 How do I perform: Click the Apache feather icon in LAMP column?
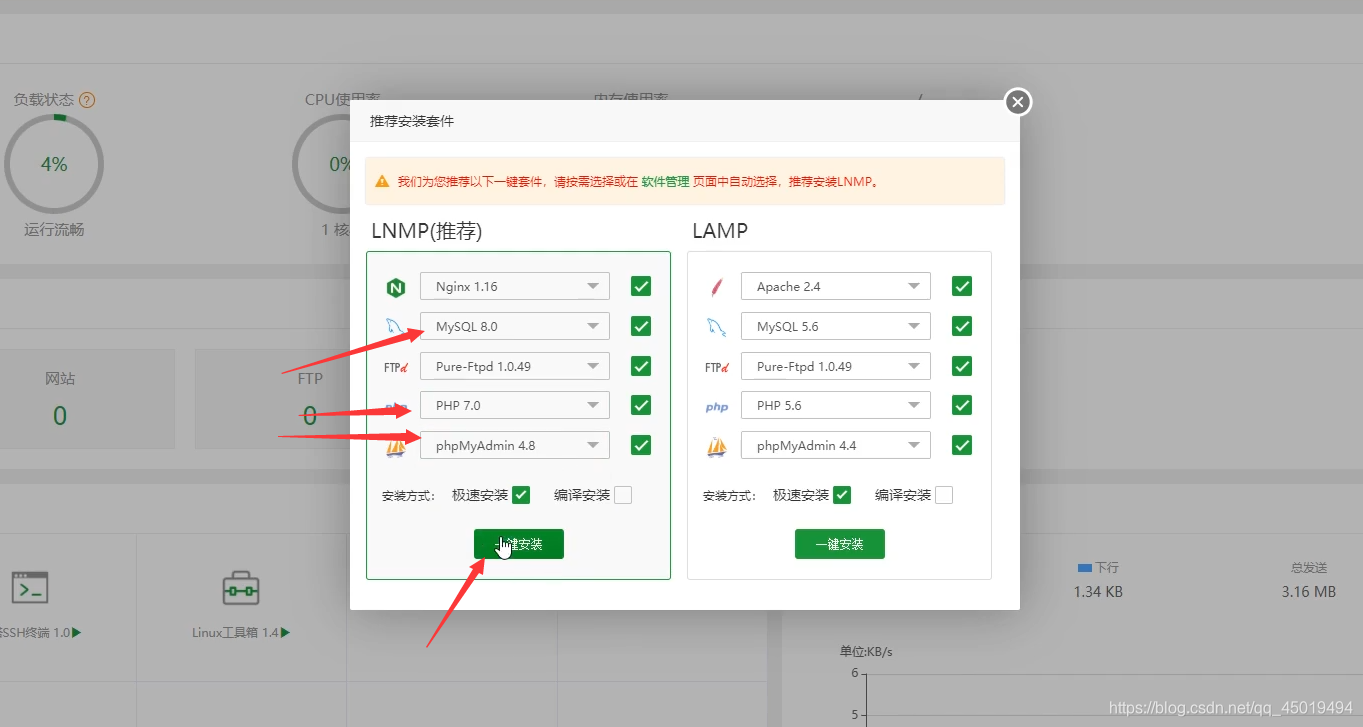716,286
